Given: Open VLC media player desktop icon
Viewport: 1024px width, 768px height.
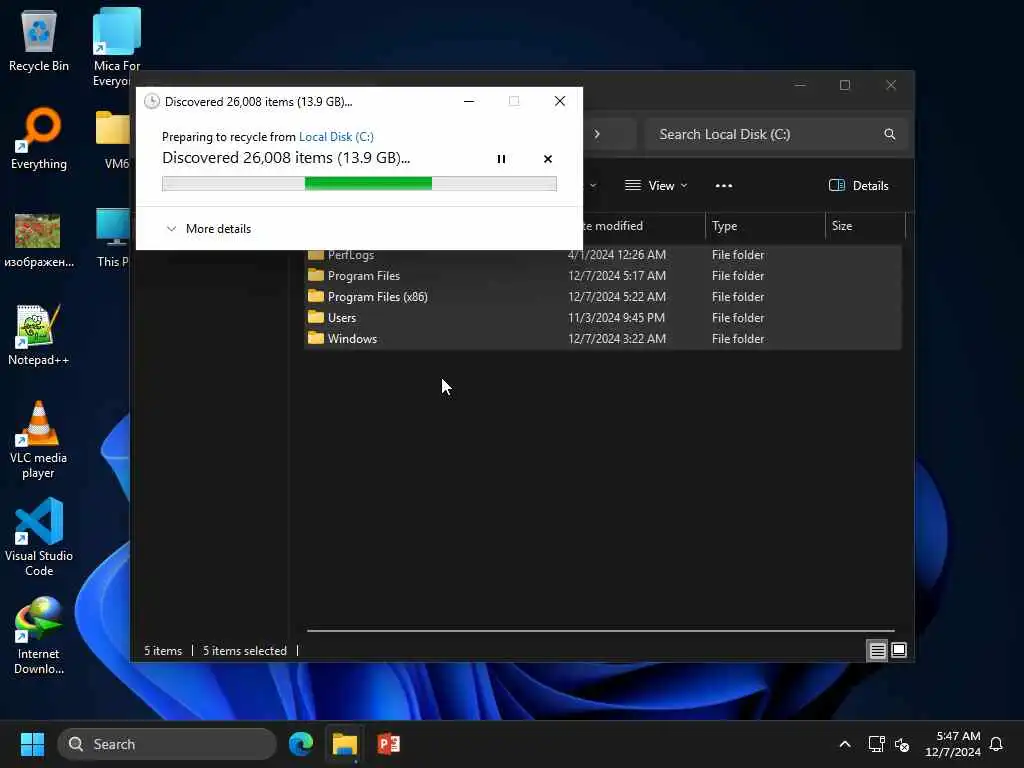Looking at the screenshot, I should pos(39,440).
